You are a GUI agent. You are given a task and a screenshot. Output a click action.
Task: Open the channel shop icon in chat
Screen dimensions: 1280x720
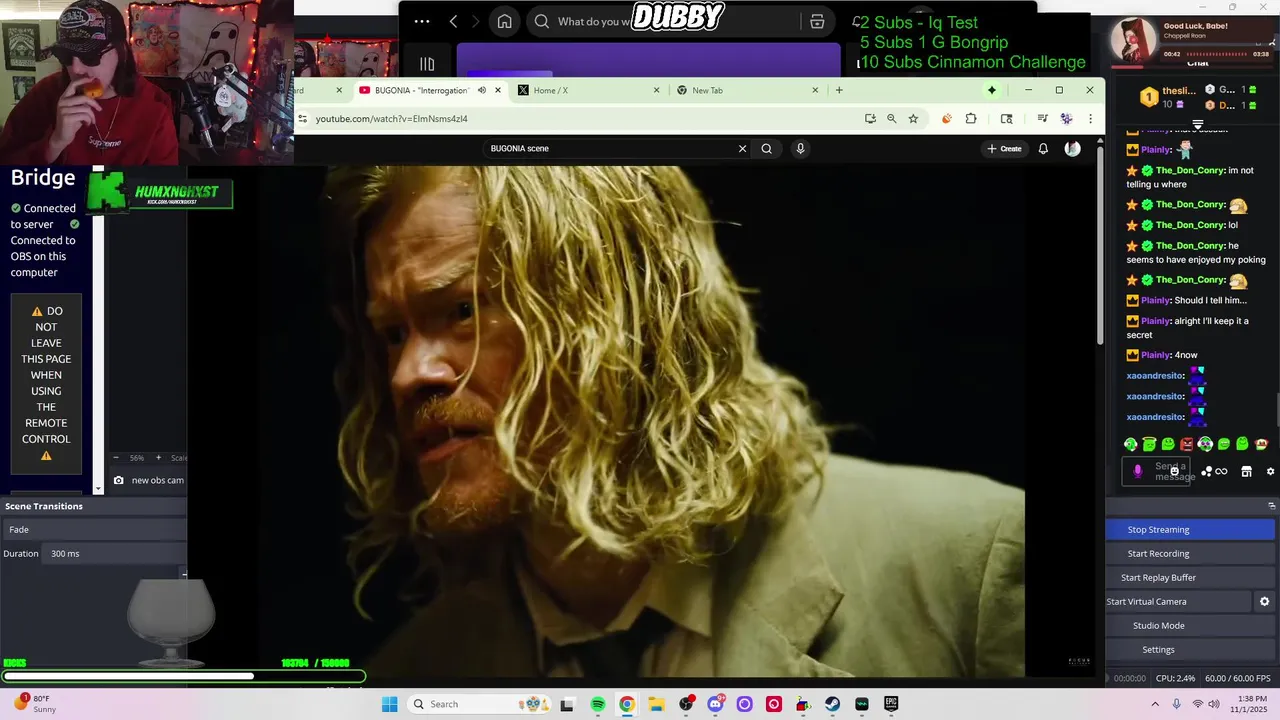[x=1246, y=472]
